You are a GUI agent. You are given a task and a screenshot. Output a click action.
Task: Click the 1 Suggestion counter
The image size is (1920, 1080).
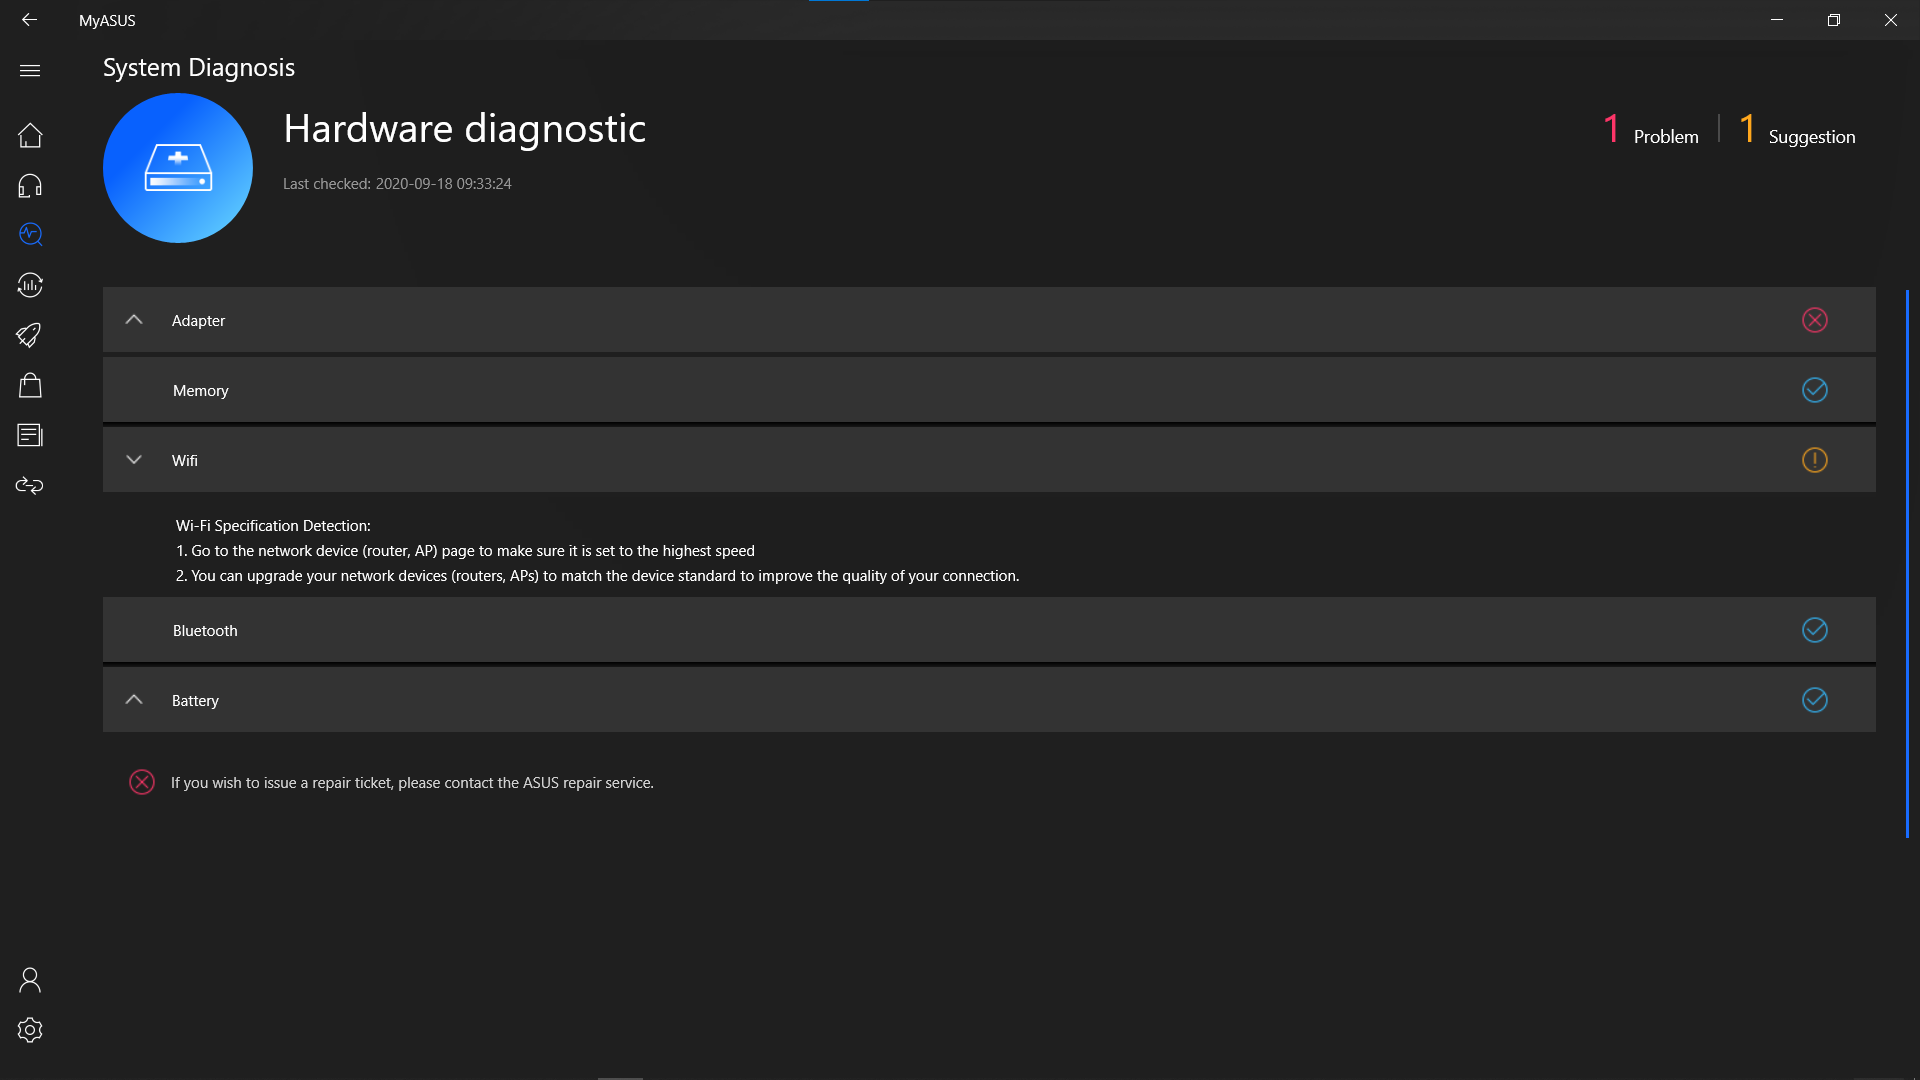pyautogui.click(x=1797, y=130)
